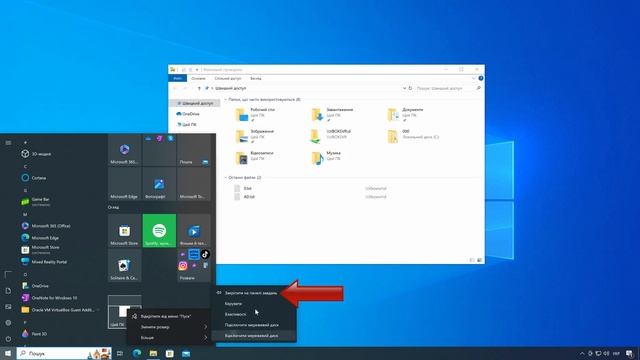
Task: Select Швидкий доступ in Explorer sidebar
Action: (195, 103)
